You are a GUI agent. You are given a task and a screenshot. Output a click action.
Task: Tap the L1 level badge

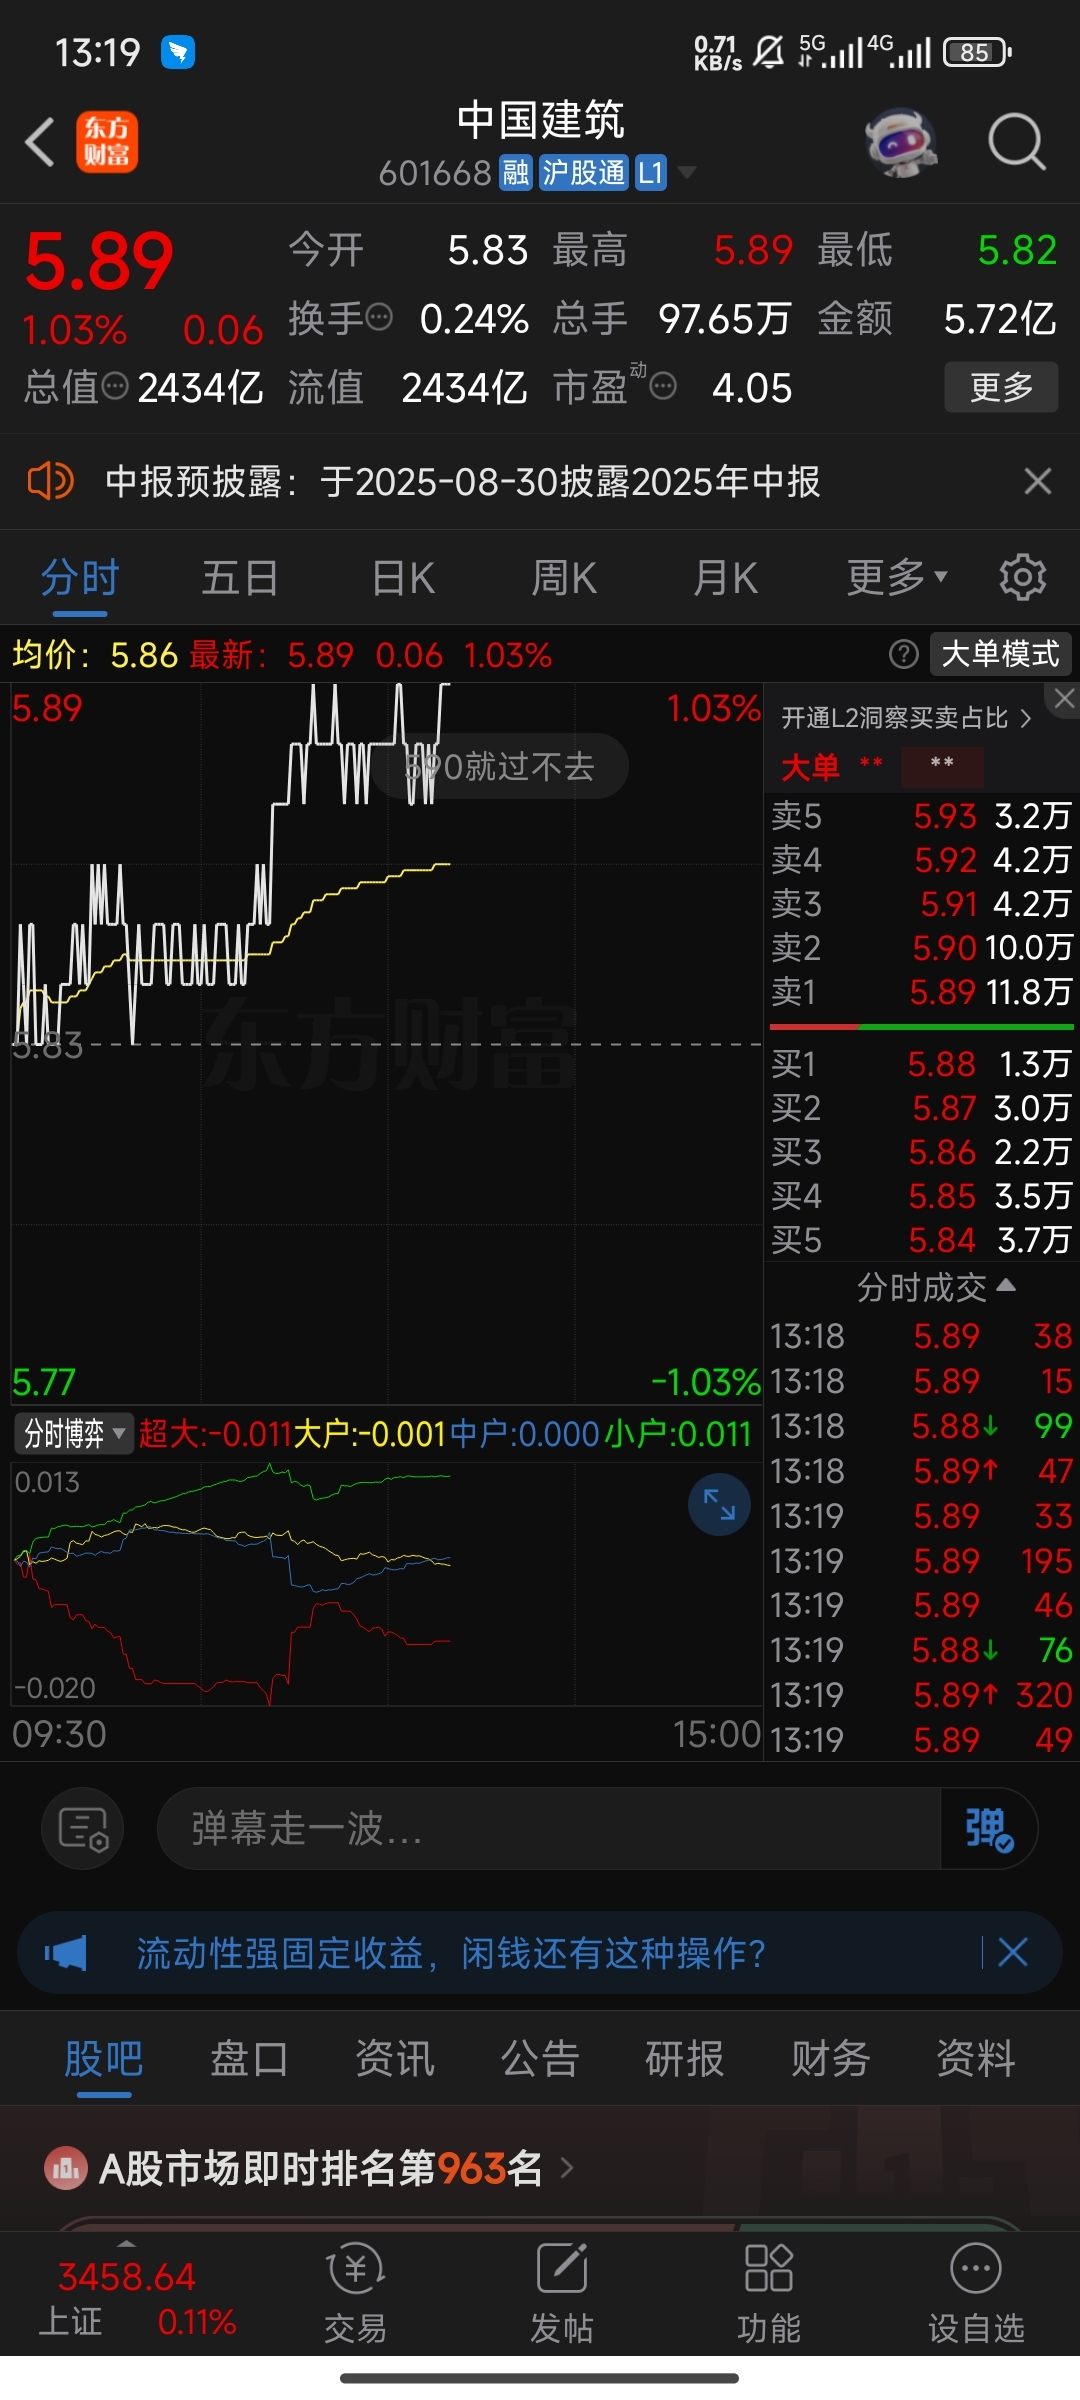651,173
